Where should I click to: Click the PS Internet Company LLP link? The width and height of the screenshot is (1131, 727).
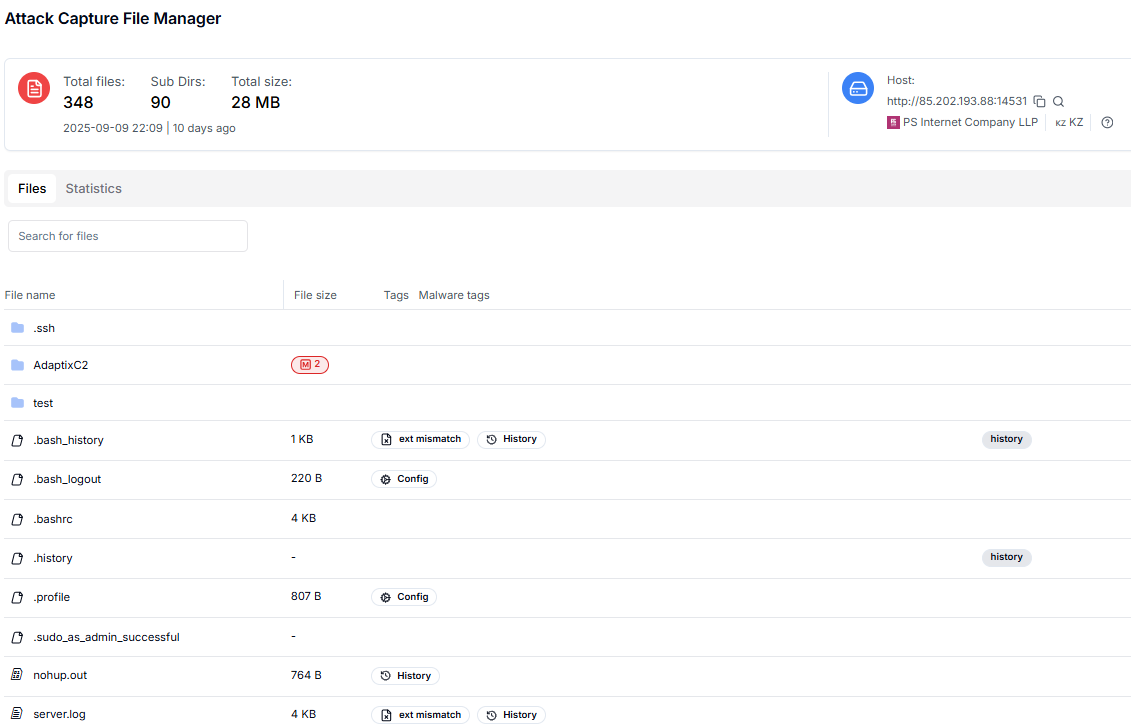click(x=970, y=123)
